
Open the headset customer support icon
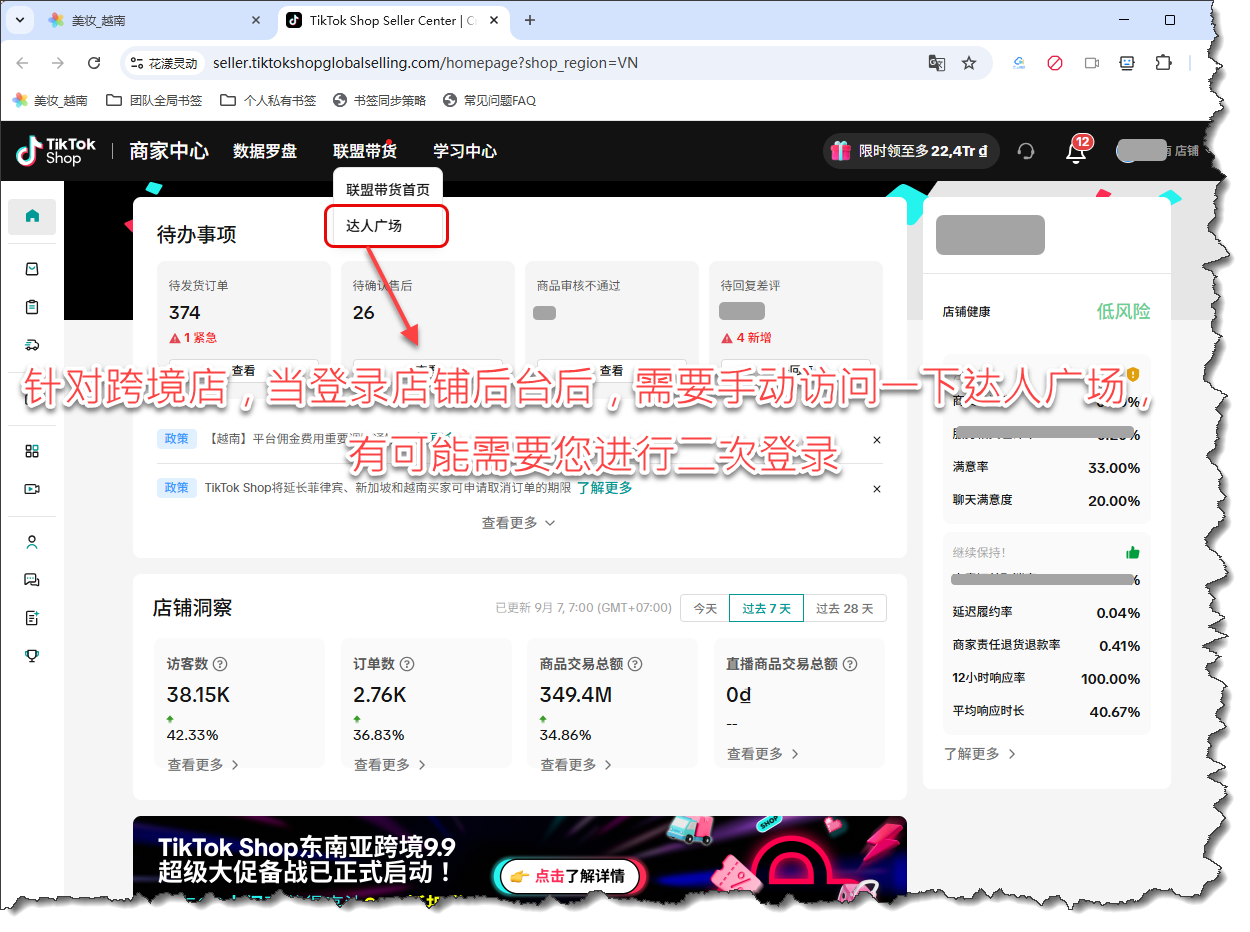click(1025, 151)
